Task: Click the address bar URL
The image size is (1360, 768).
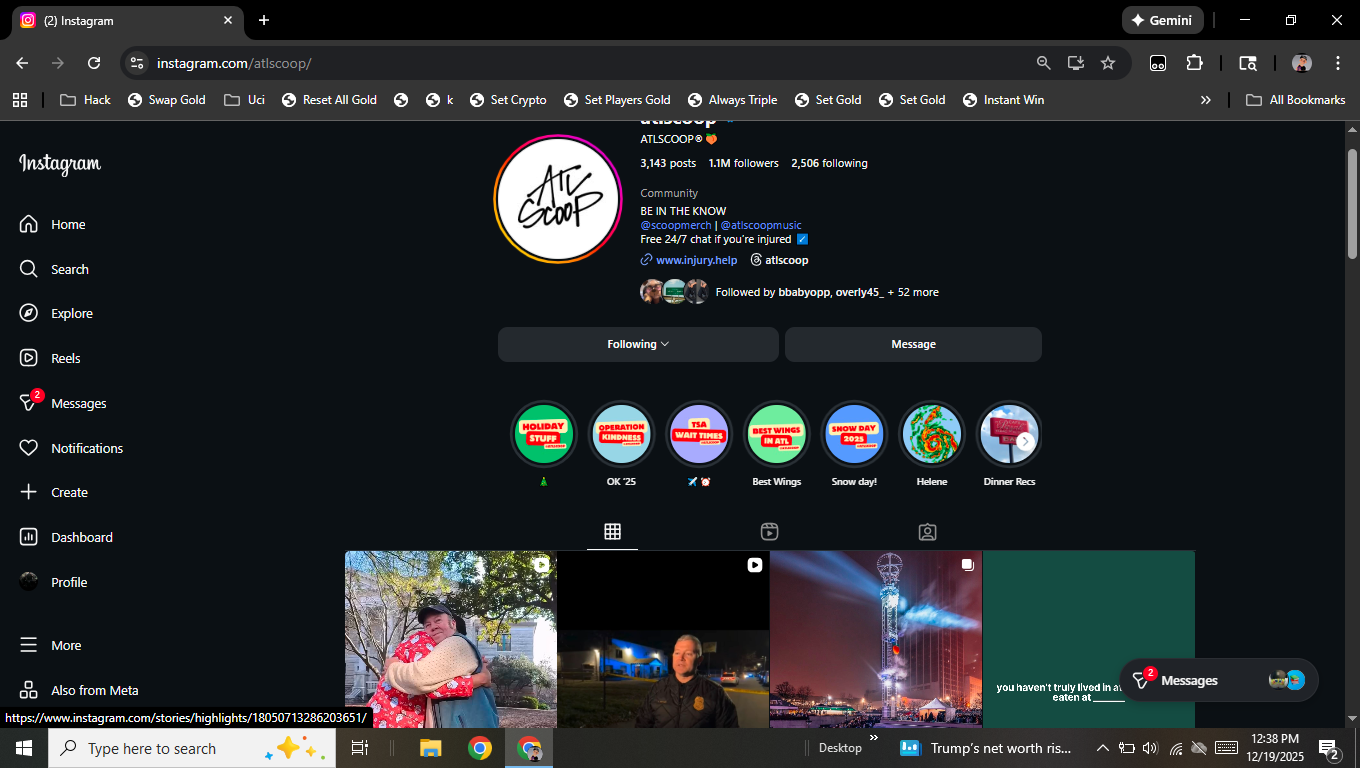Action: [234, 63]
